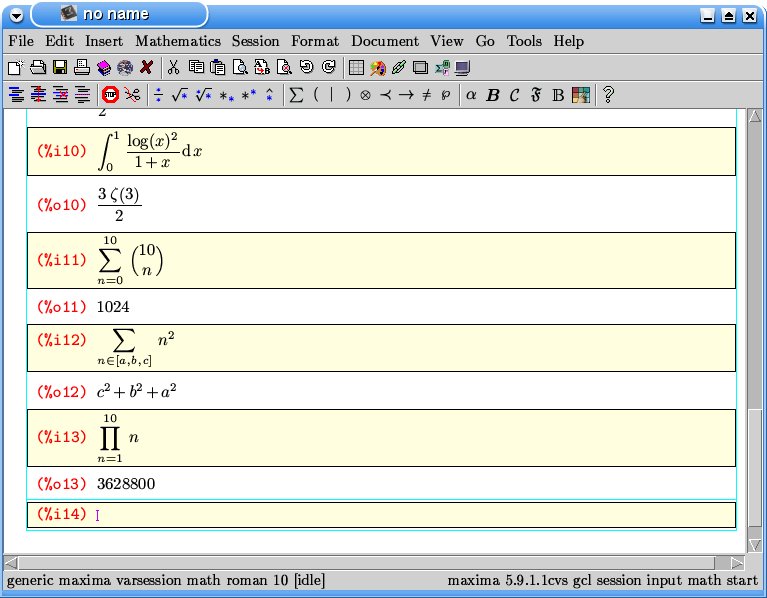Viewport: 767px width, 598px height.
Task: Click the fourth text-lines session icon
Action: point(83,94)
